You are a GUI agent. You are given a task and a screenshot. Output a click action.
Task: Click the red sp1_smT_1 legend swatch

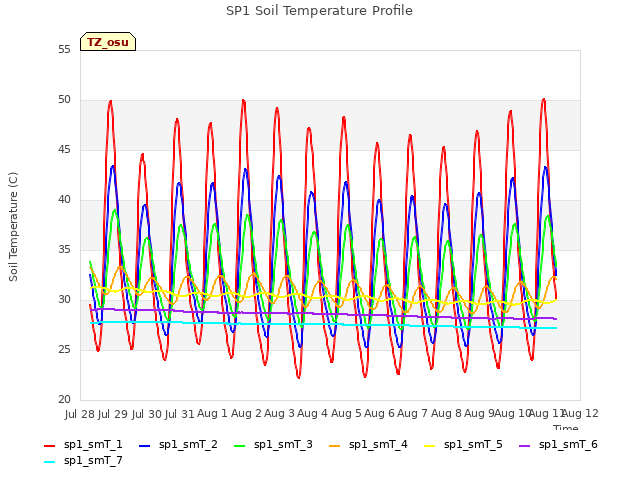pyautogui.click(x=49, y=446)
